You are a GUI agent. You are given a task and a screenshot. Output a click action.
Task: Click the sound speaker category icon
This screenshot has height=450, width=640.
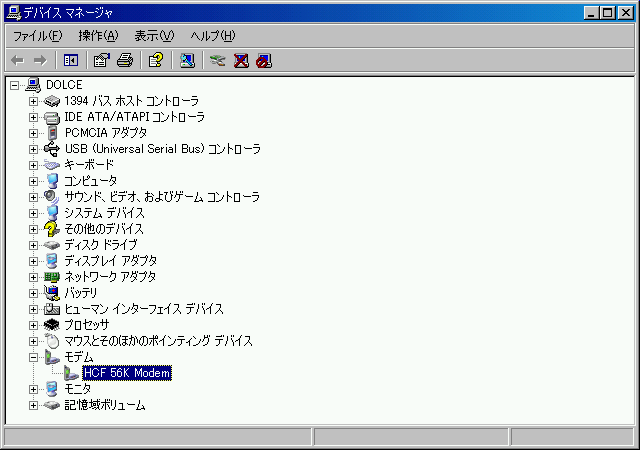pyautogui.click(x=52, y=197)
